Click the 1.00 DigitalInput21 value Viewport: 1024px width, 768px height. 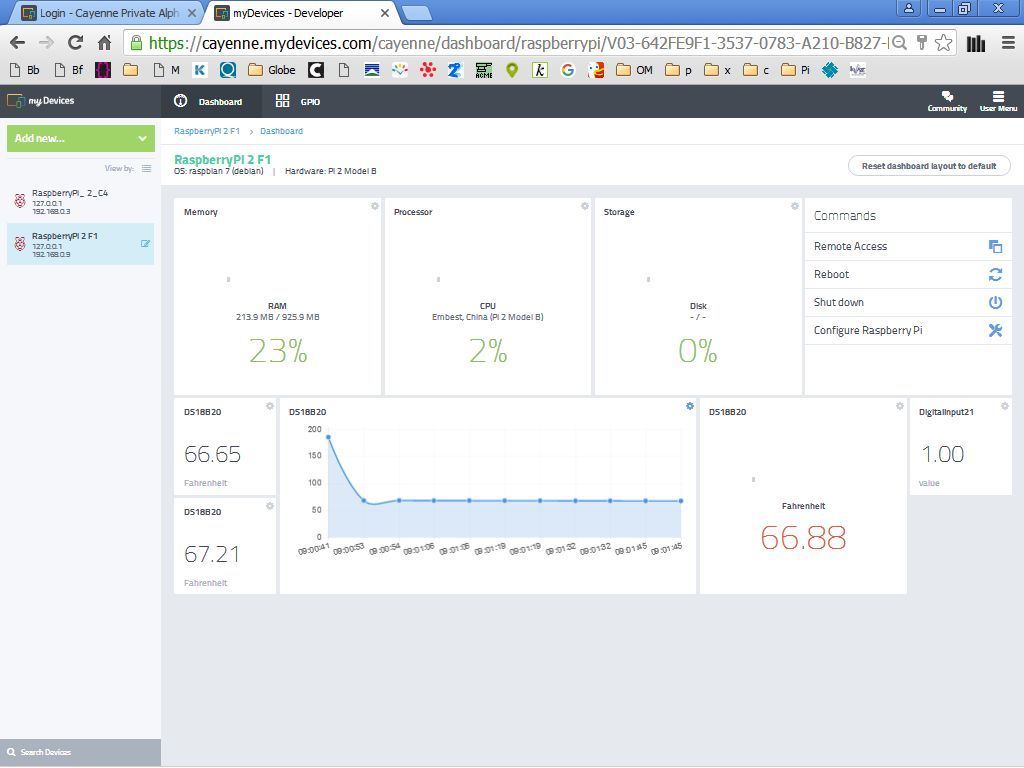click(x=942, y=454)
